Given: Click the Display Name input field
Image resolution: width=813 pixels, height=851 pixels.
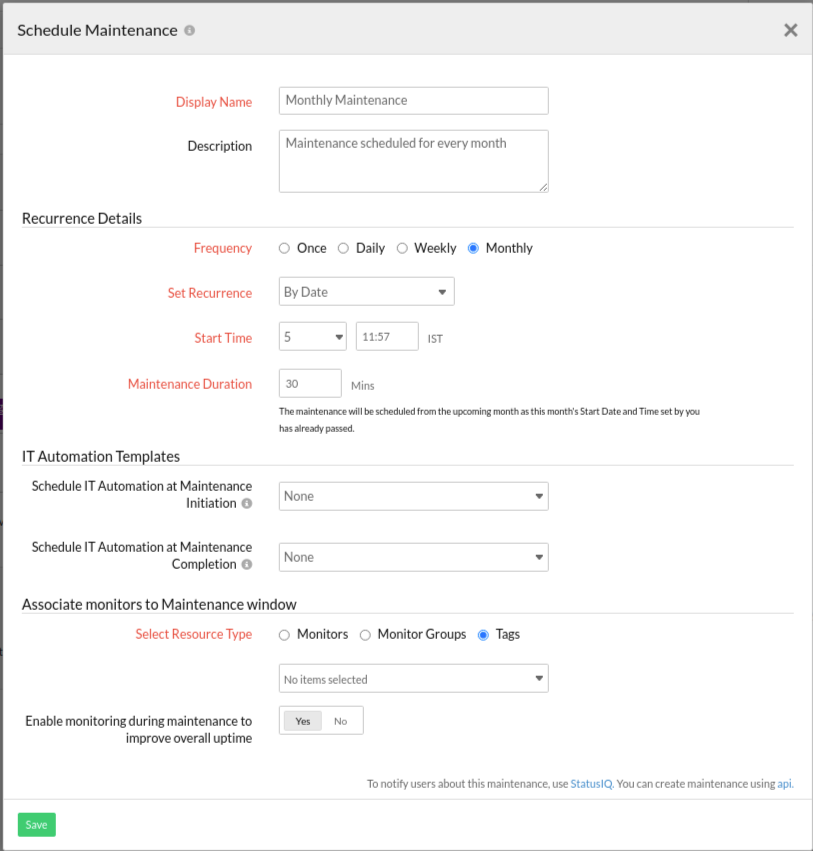Looking at the screenshot, I should [x=413, y=100].
